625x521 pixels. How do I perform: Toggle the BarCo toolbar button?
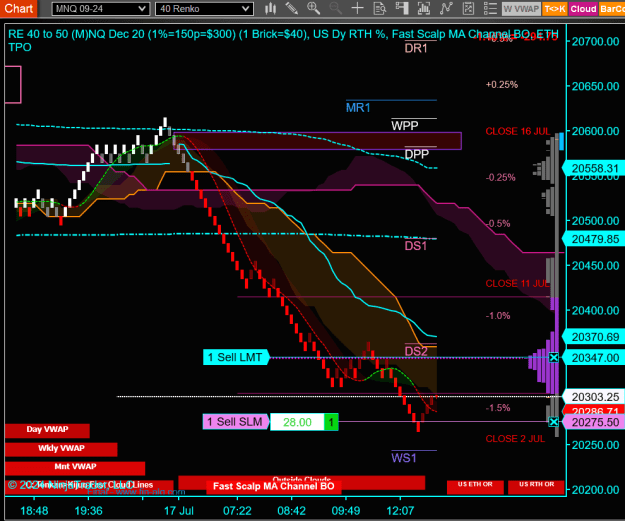[612, 9]
